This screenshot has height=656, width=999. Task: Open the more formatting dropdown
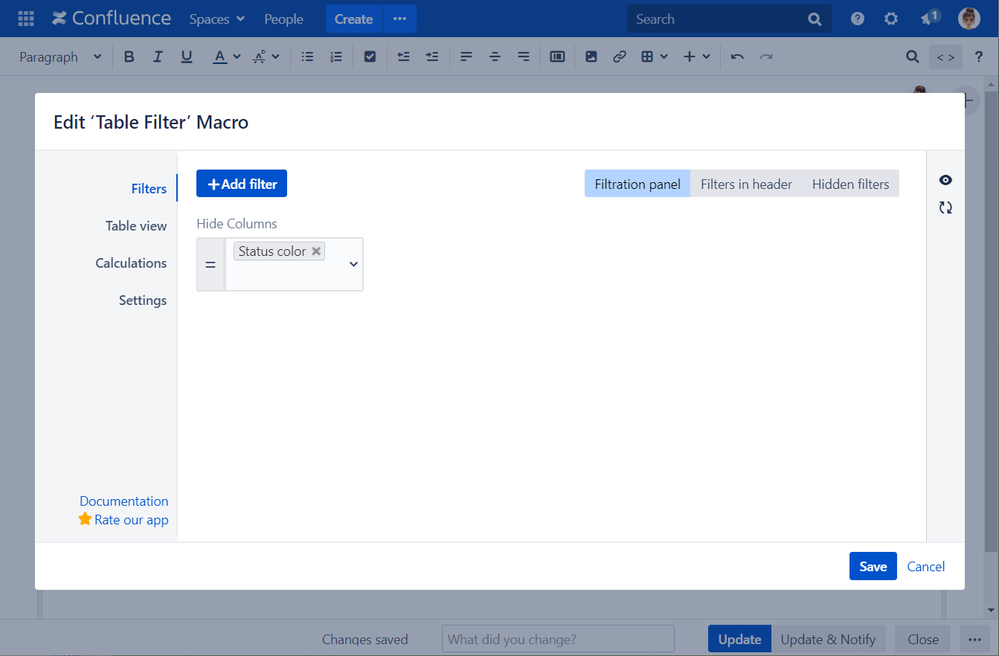(x=266, y=57)
